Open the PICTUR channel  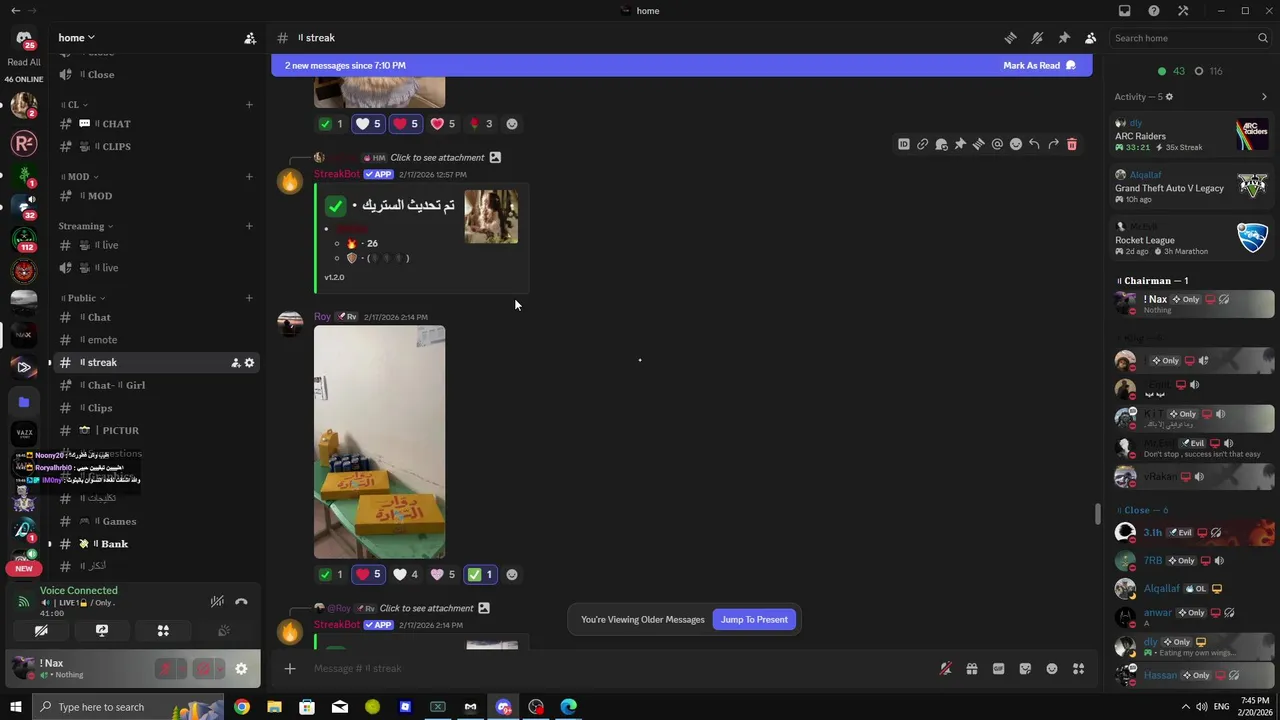point(155,430)
